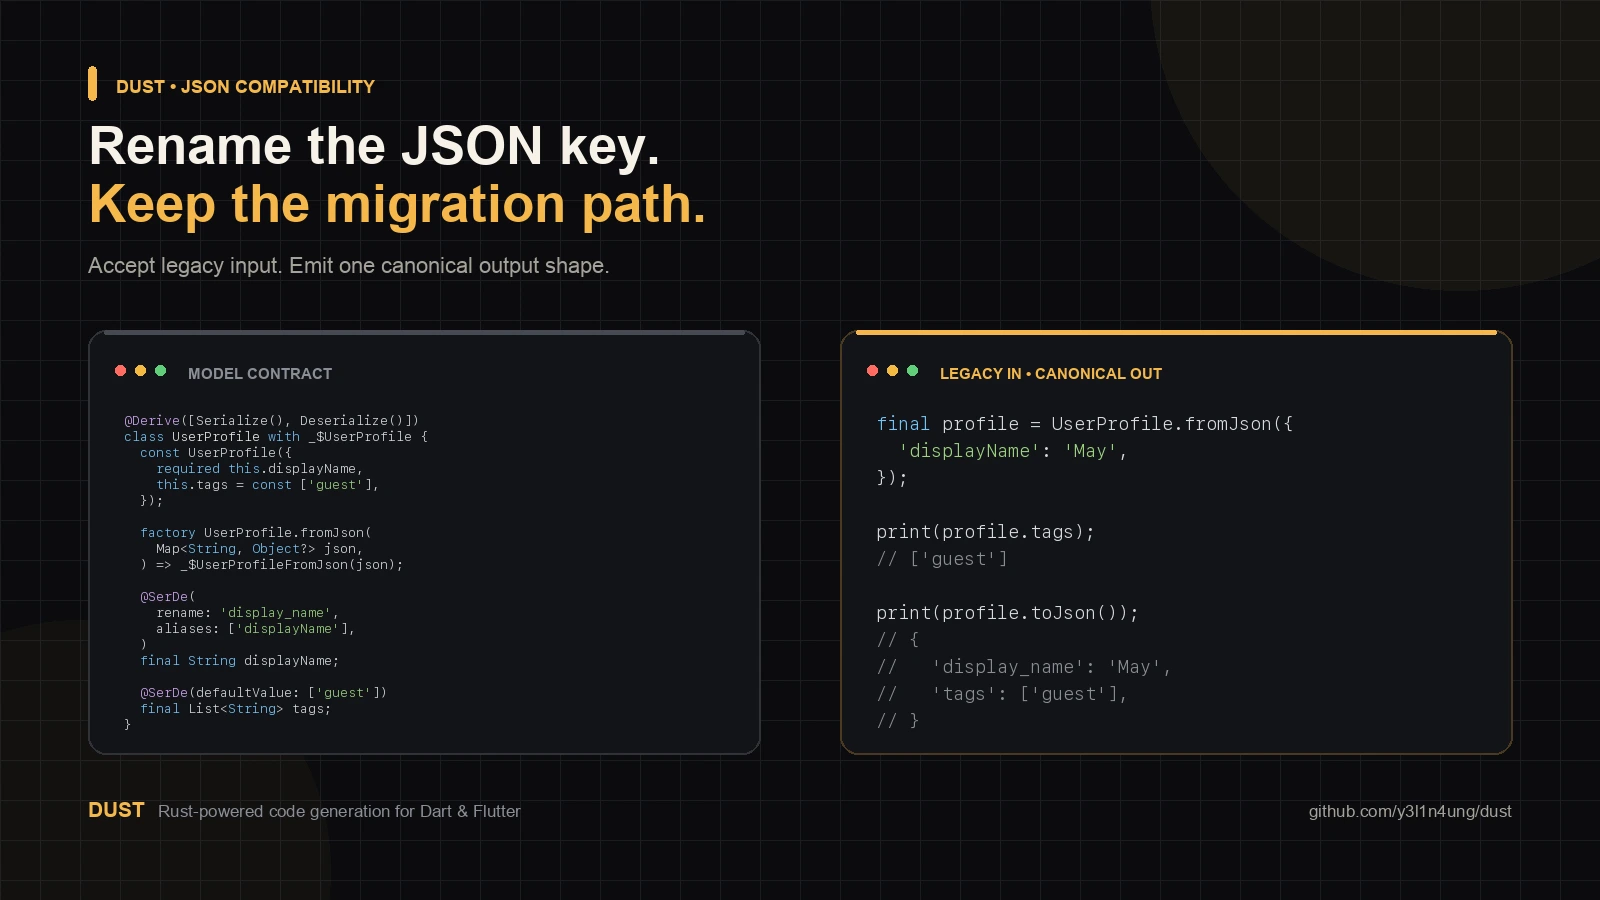
Task: Click the 'final profile = UserProfile.fromJson({' line
Action: pos(1084,424)
